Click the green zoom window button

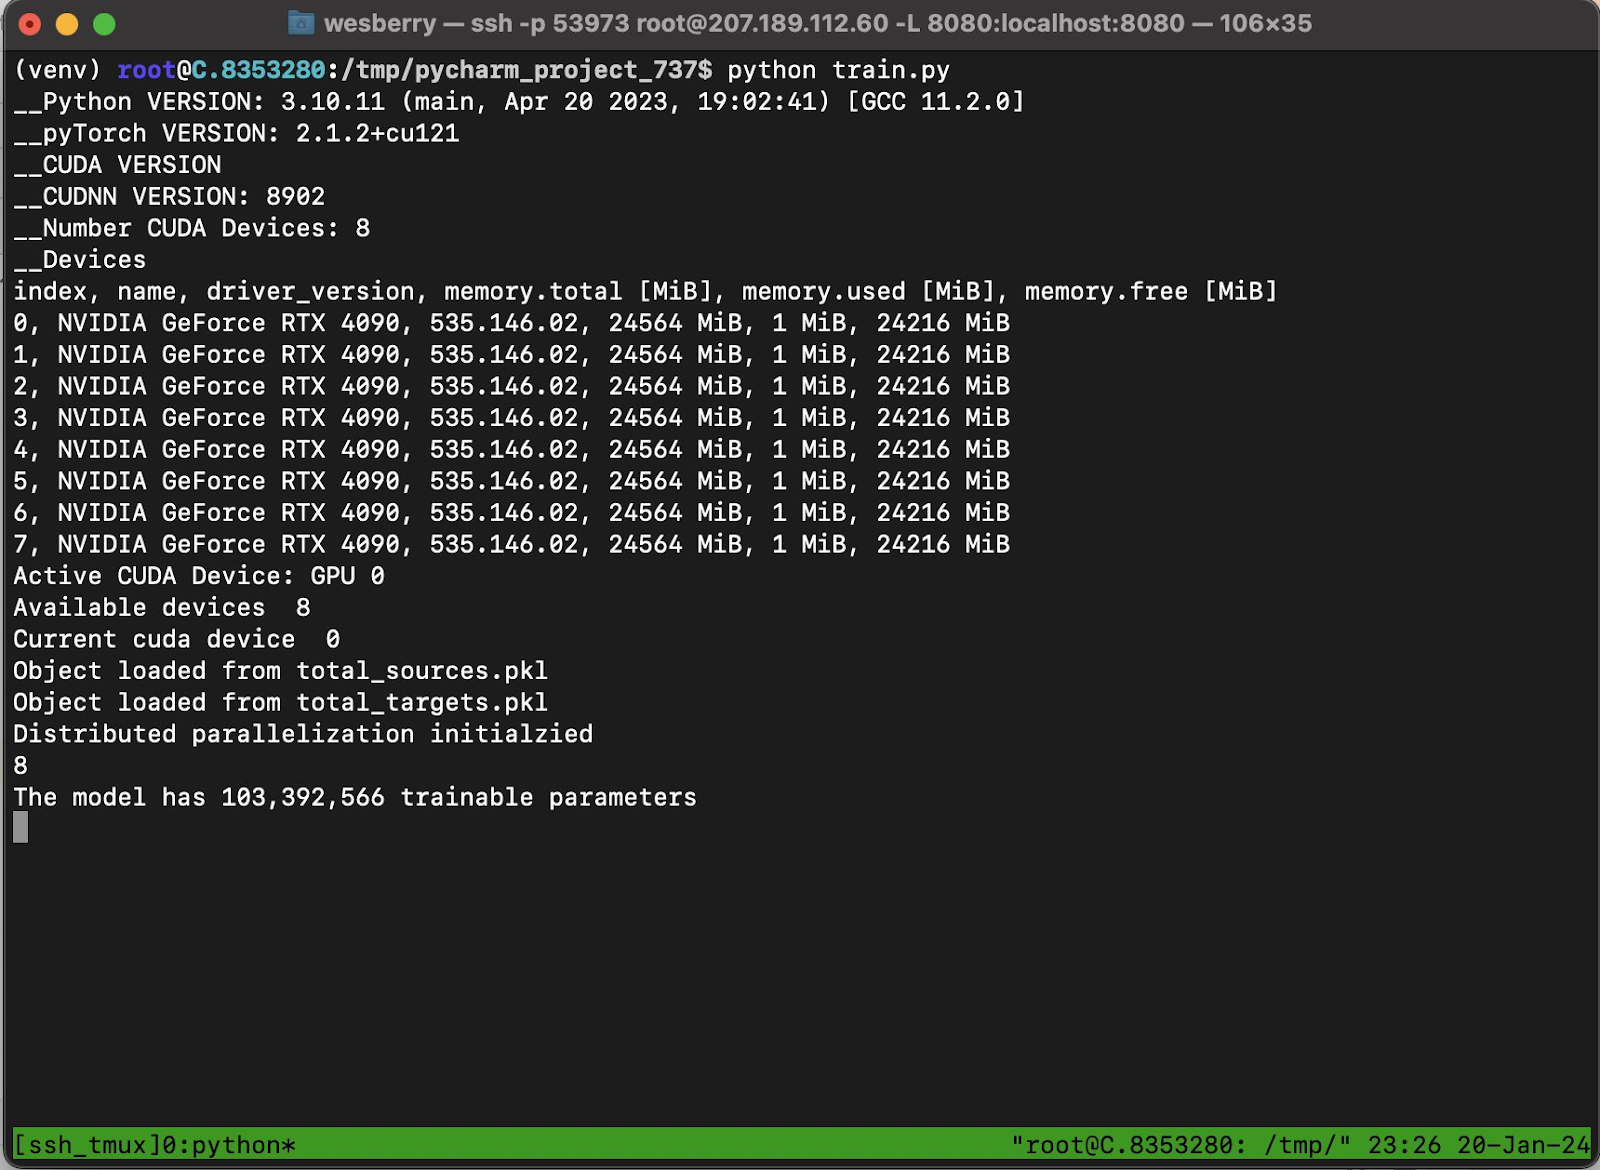click(104, 24)
